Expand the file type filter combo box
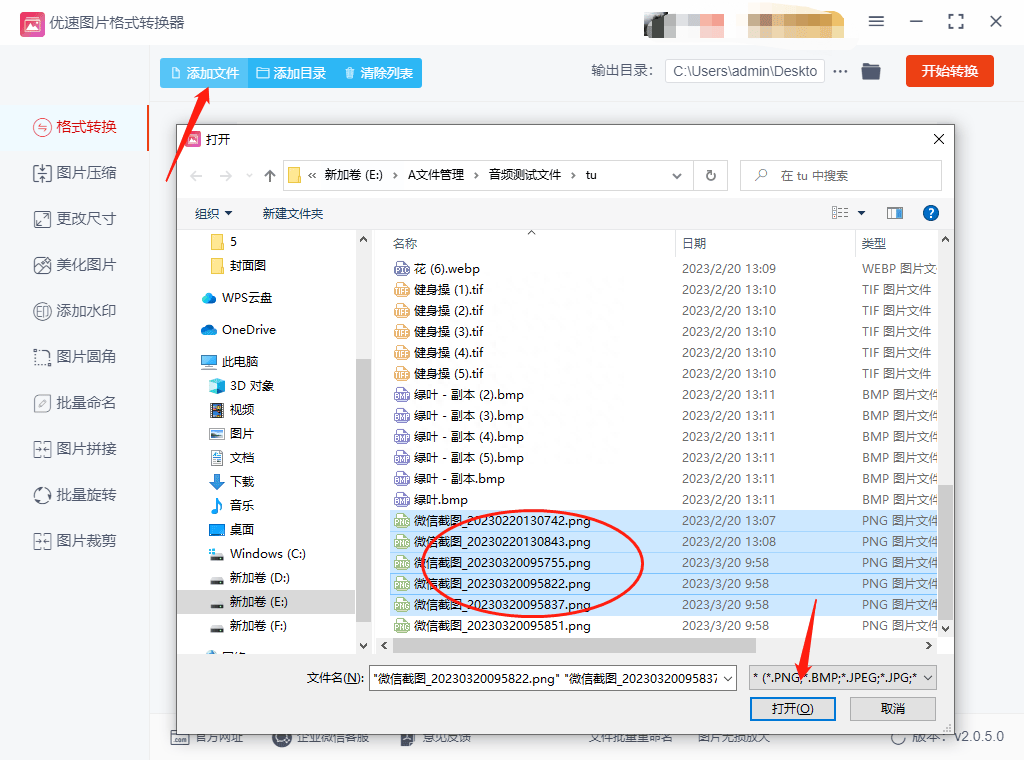The height and width of the screenshot is (760, 1024). [x=843, y=678]
